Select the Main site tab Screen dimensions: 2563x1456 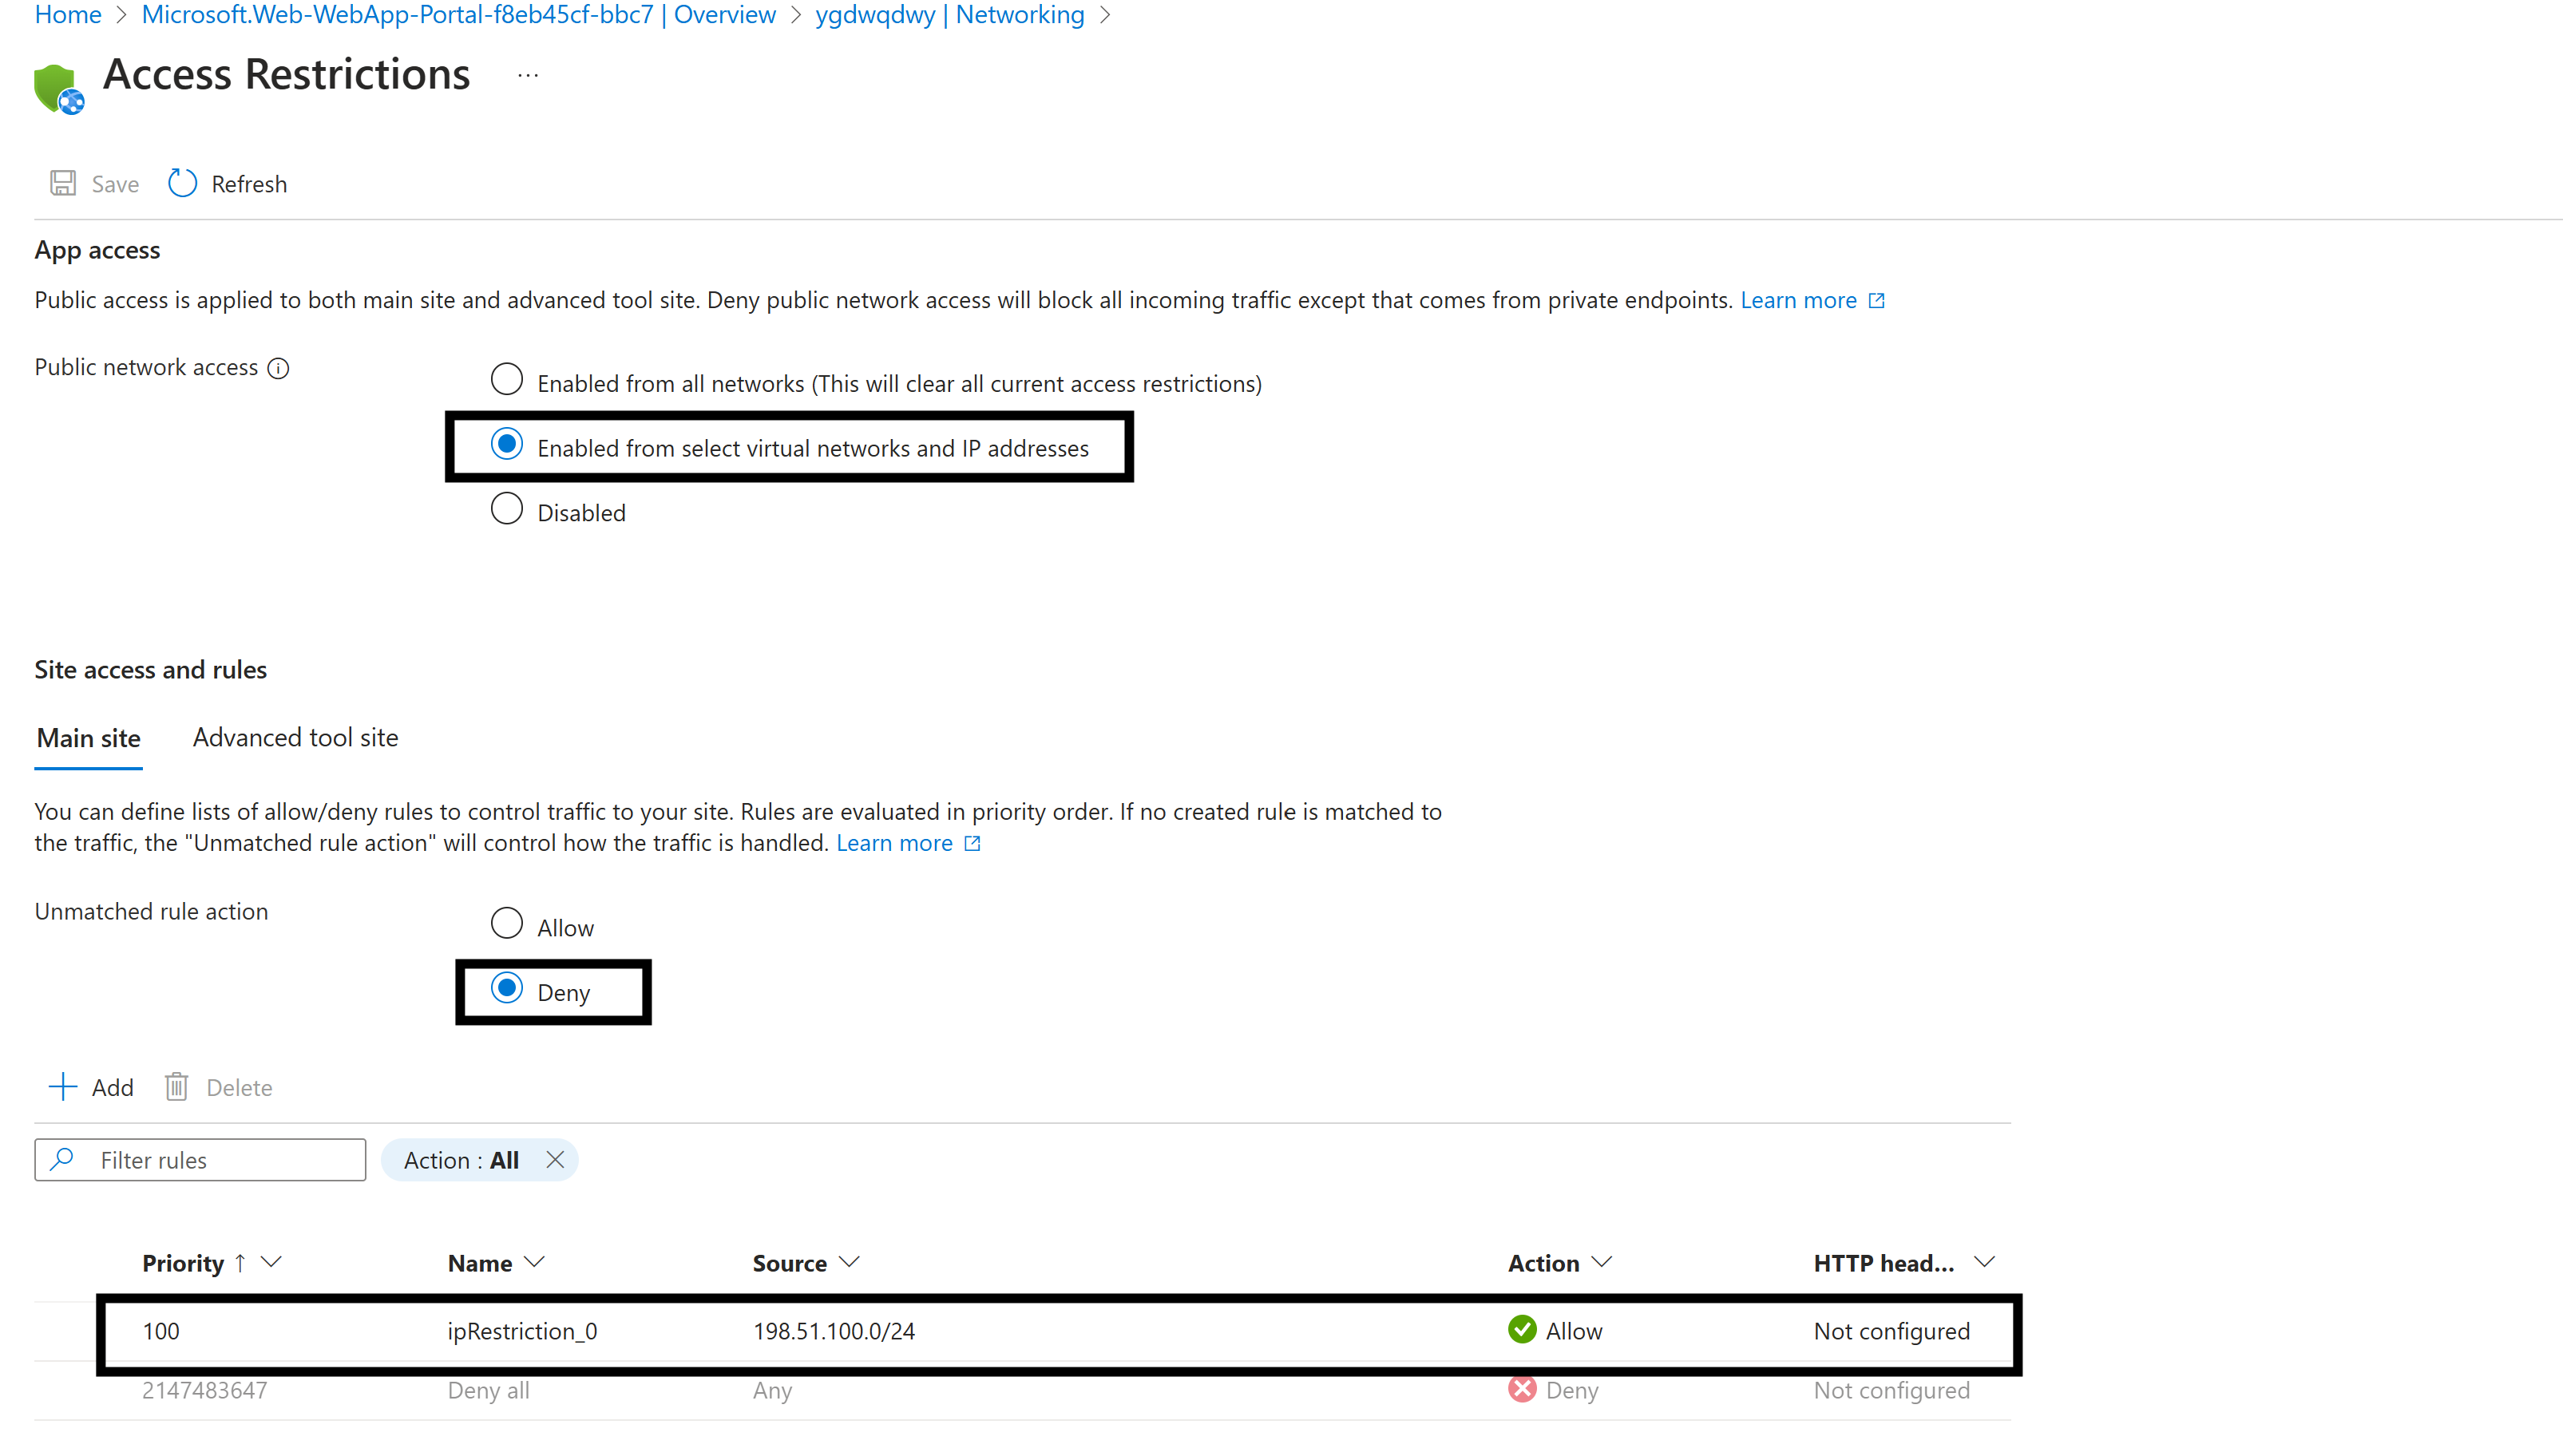point(88,737)
